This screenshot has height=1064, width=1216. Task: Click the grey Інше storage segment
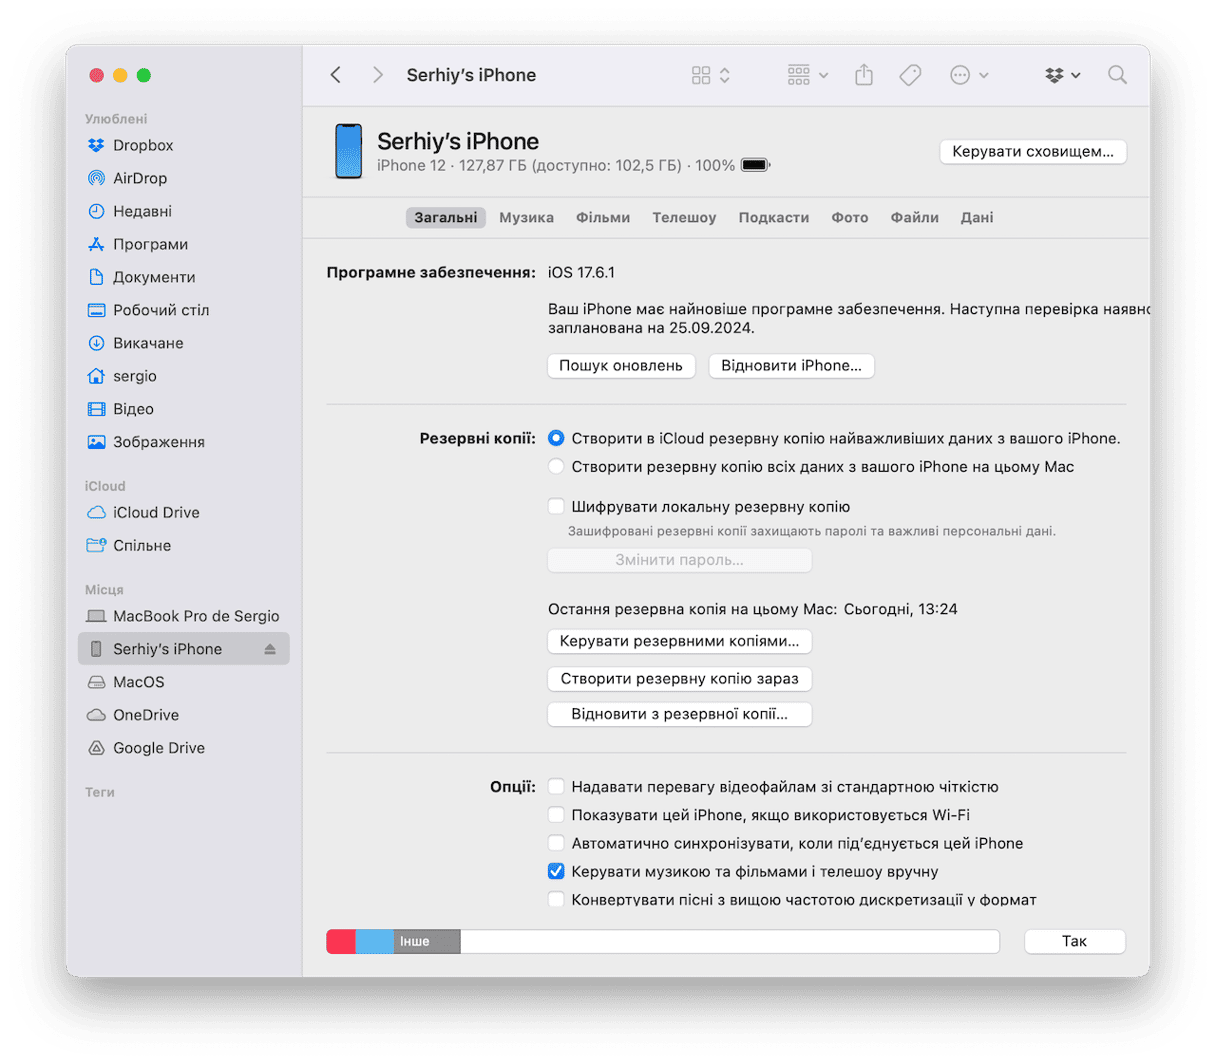(x=427, y=941)
